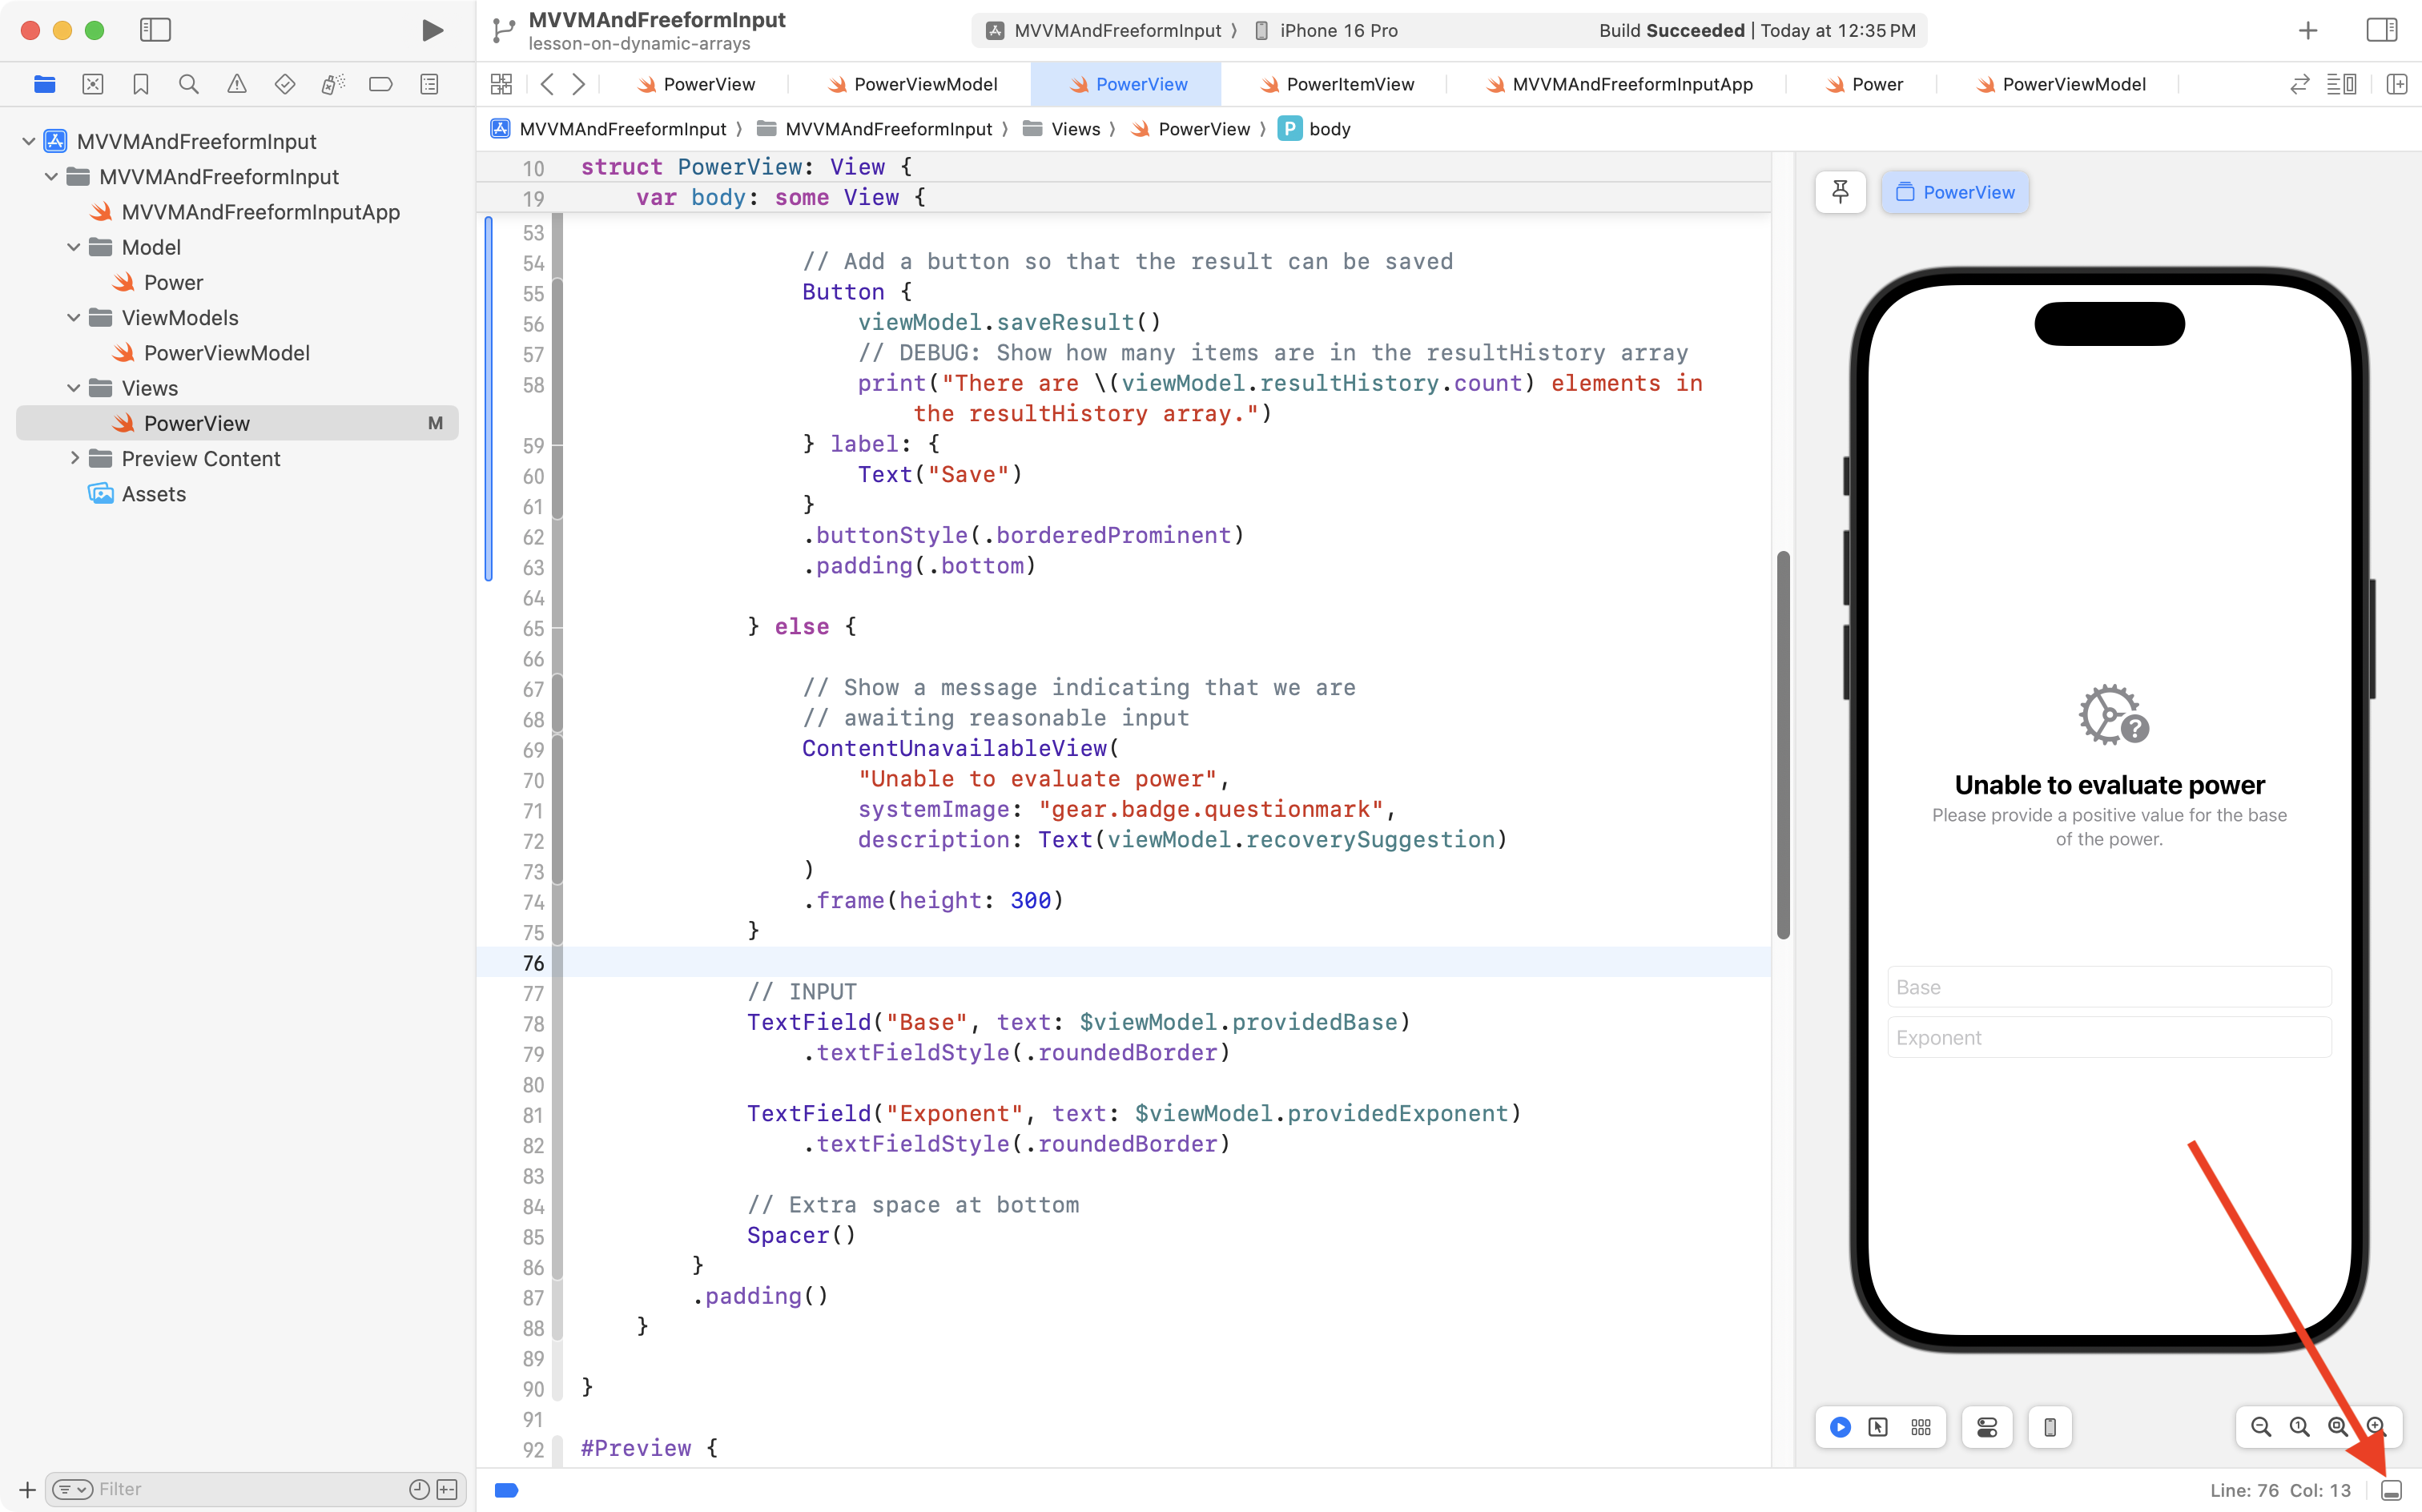
Task: Open canvas device settings icon
Action: pos(1987,1427)
